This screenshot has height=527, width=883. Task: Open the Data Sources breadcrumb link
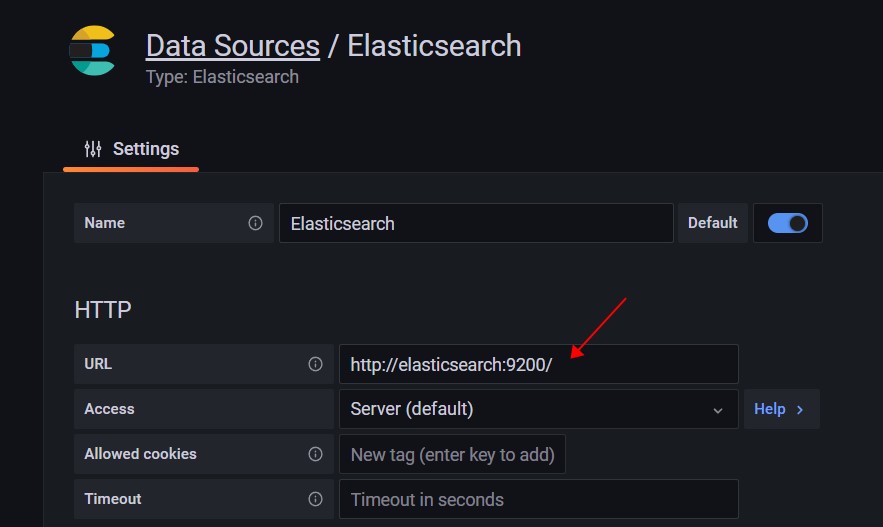point(233,46)
